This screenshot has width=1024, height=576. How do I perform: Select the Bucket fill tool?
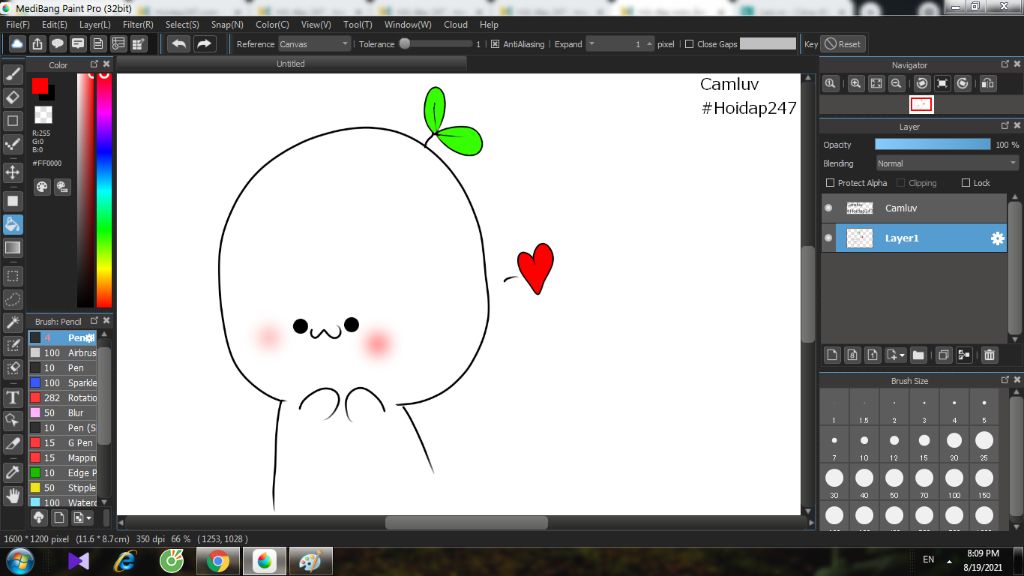12,225
